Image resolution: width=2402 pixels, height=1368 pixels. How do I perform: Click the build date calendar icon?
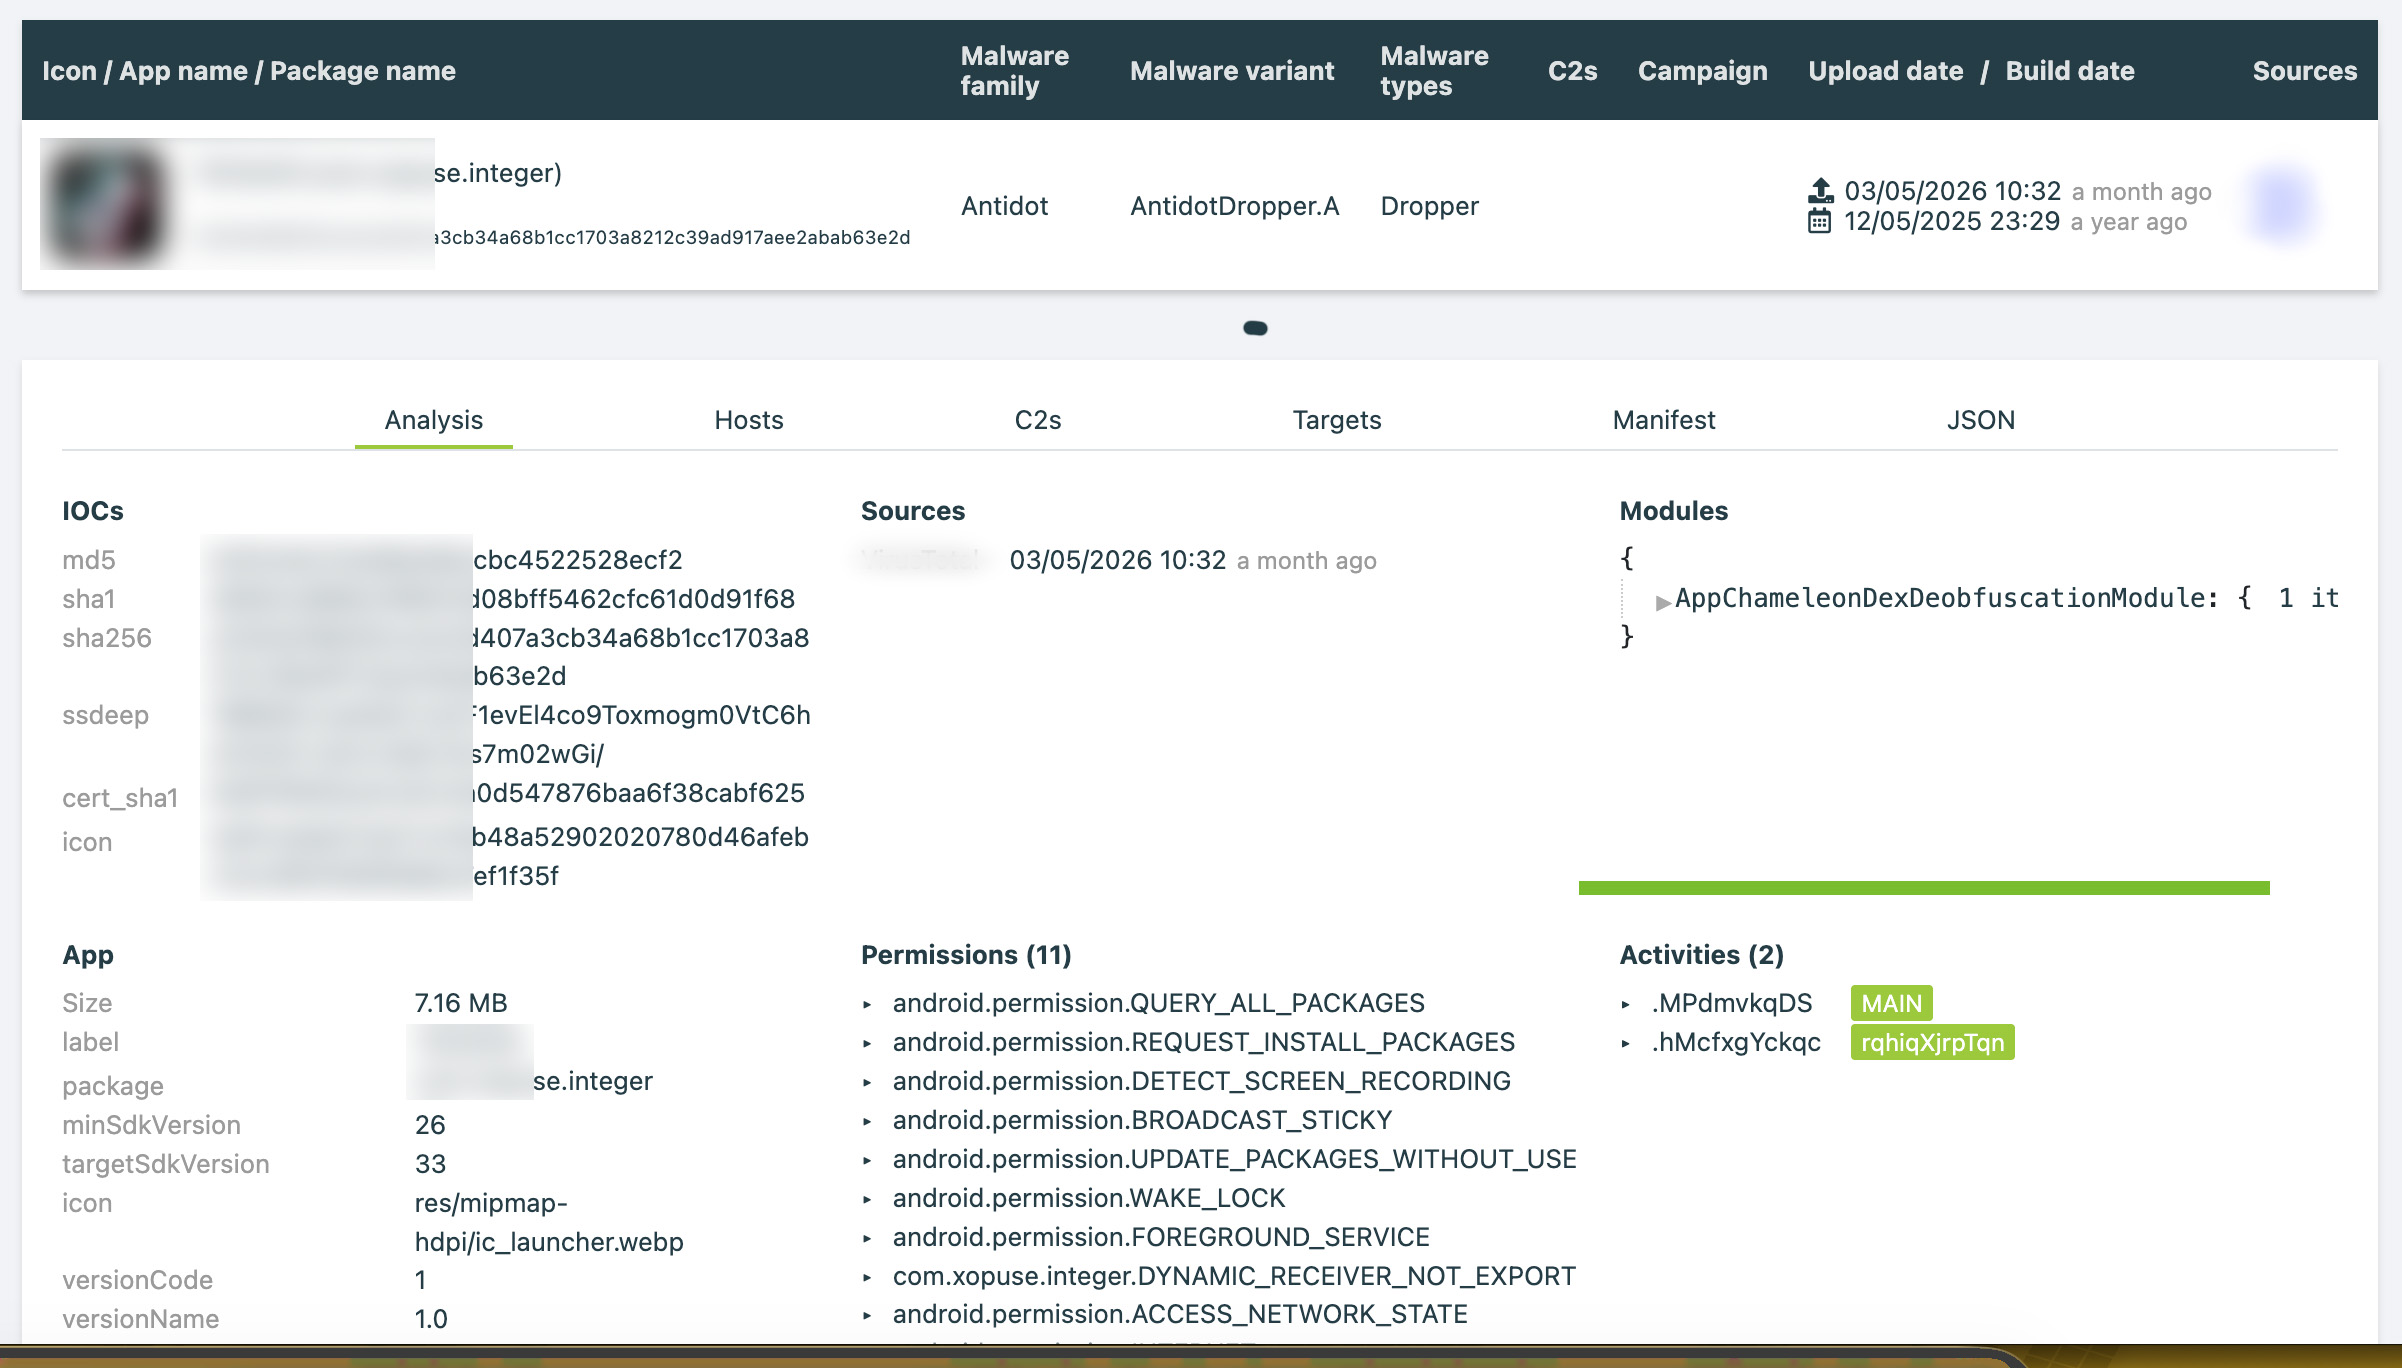click(x=1820, y=221)
